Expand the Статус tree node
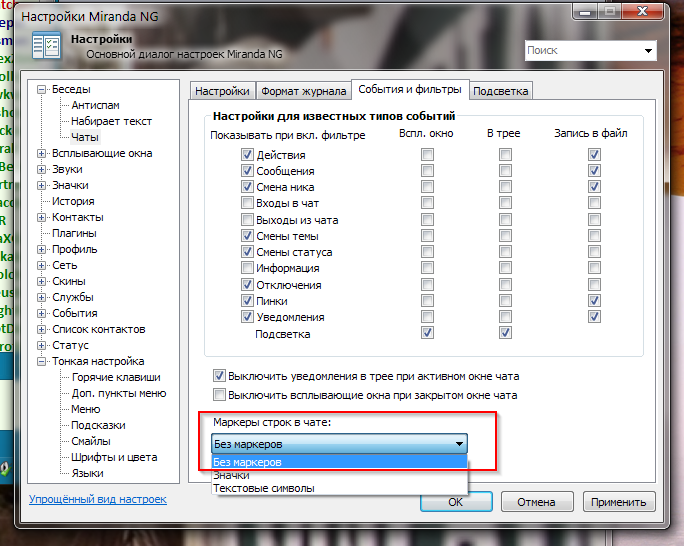Image resolution: width=684 pixels, height=546 pixels. tap(41, 345)
